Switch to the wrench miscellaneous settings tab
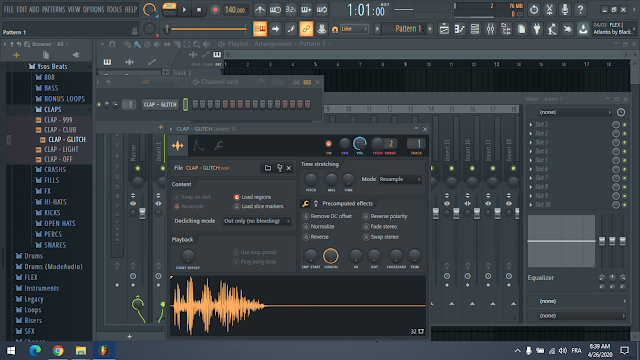 218,146
